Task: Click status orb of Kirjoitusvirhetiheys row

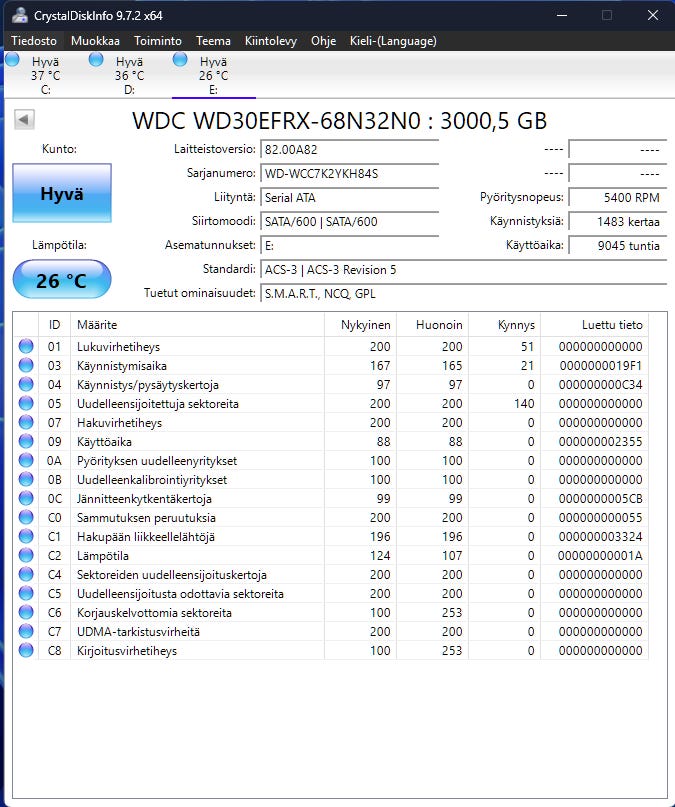Action: coord(26,651)
